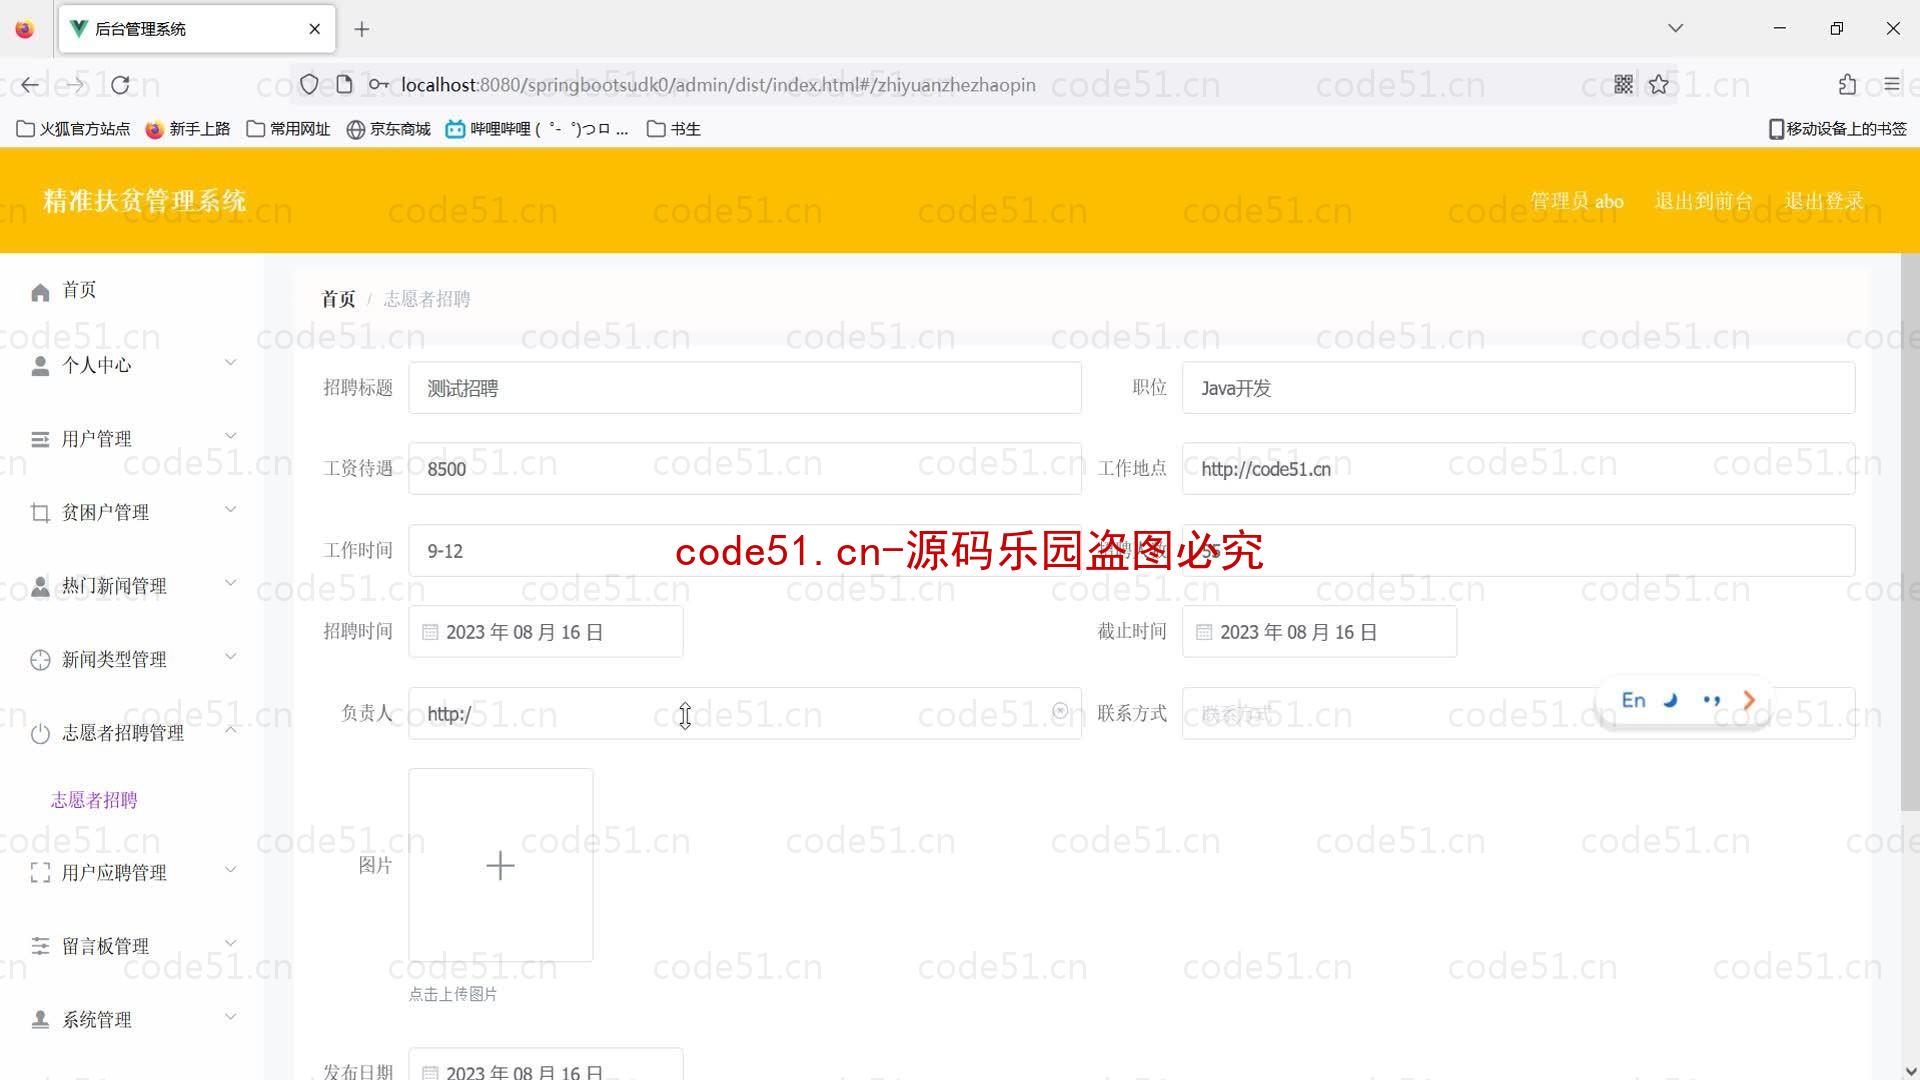Screen dimensions: 1920x1080
Task: Open calendar icon in 截止时间 field
Action: (x=1204, y=632)
